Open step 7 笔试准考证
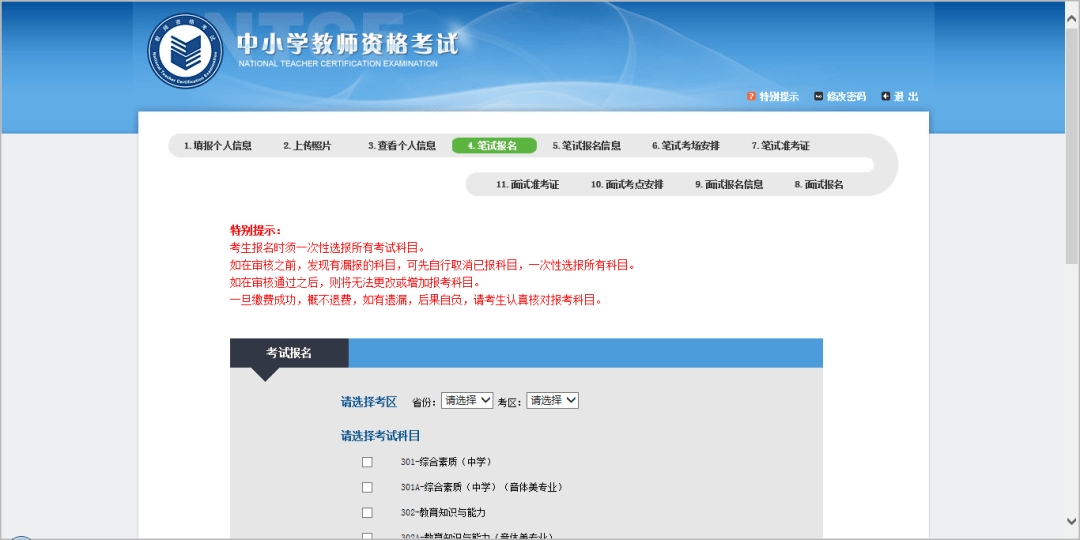The width and height of the screenshot is (1080, 540). coord(780,146)
